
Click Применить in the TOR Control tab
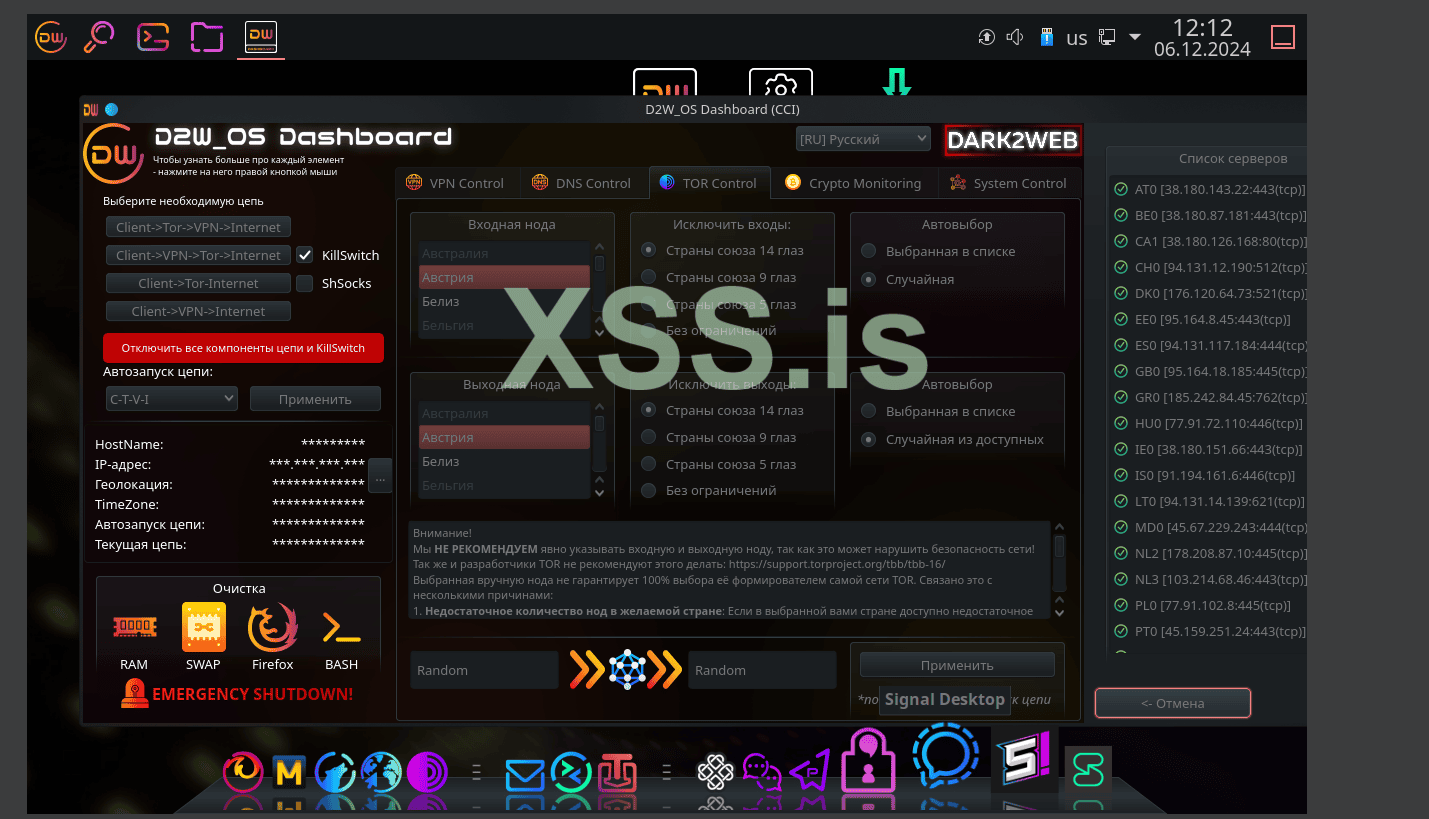click(957, 665)
